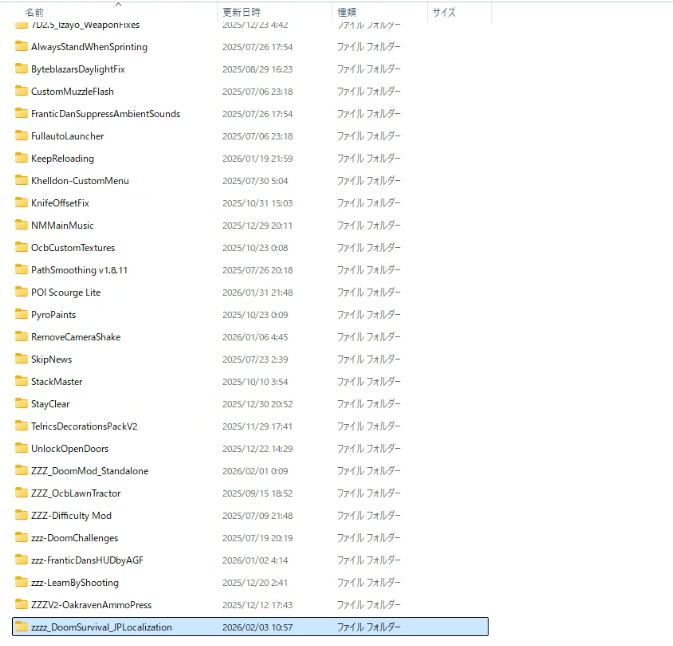Select the zzzz_DoomSurvival_JPLocalization folder name

coord(101,627)
